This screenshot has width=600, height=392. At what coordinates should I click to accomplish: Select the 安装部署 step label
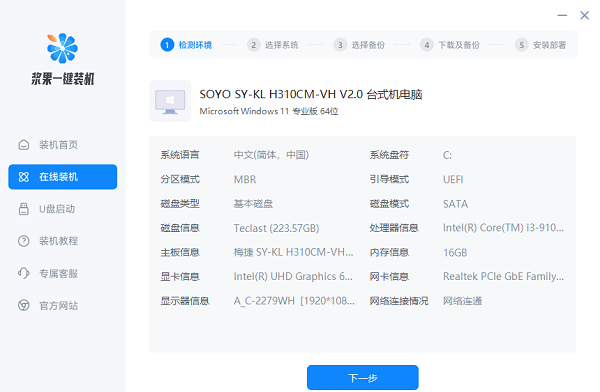coord(549,45)
